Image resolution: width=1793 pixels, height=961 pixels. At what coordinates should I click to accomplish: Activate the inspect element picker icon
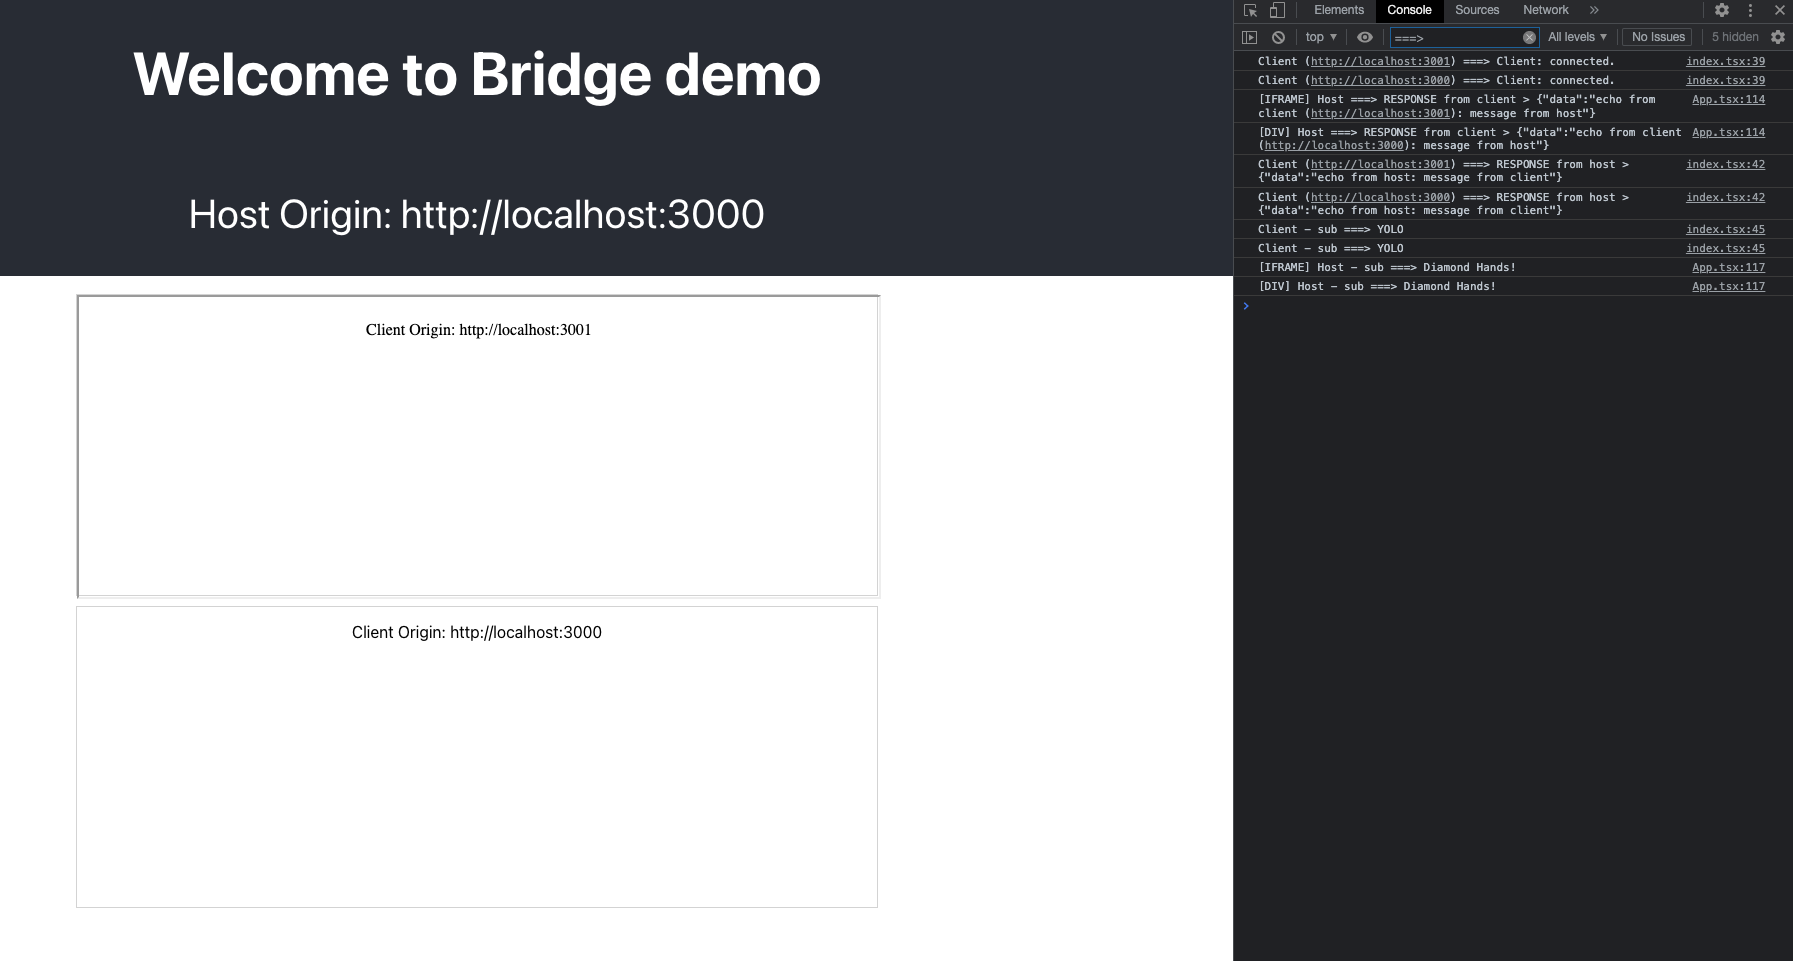(1250, 10)
